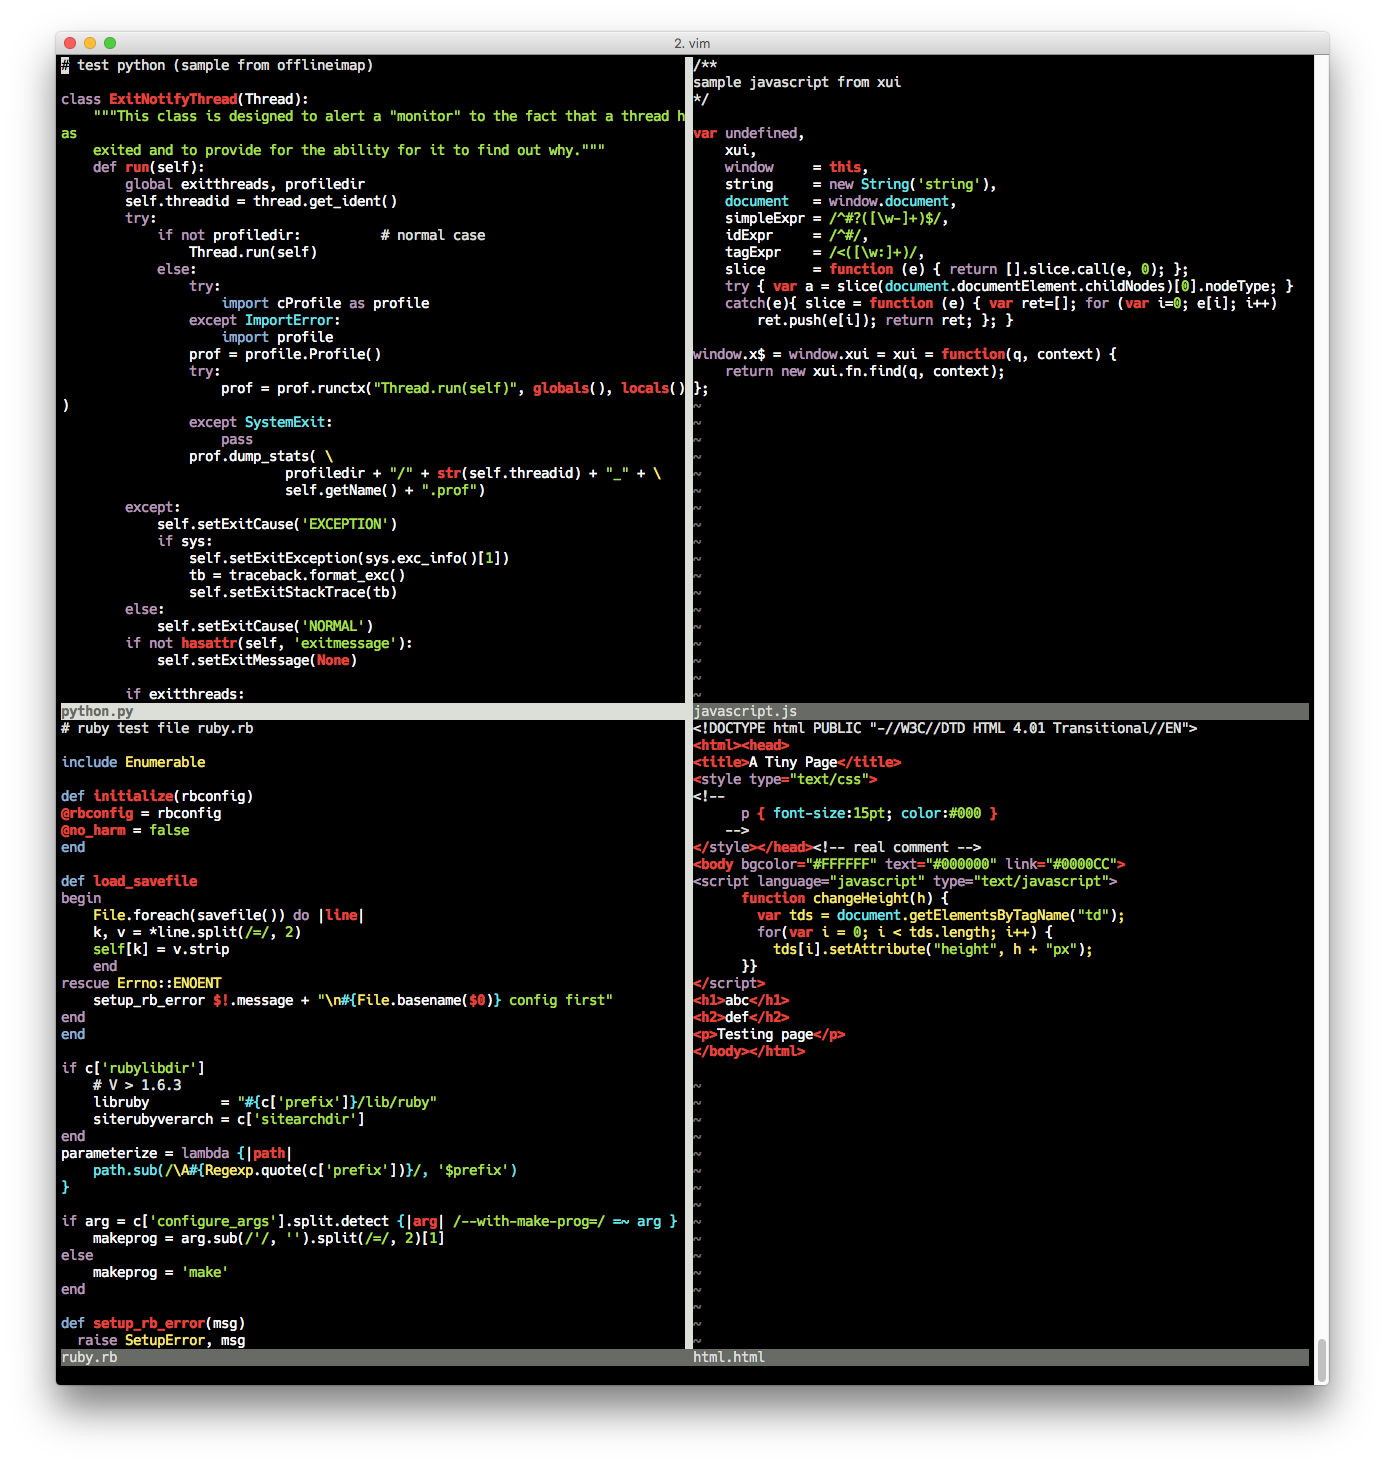Click '<script language="javascript"' line
This screenshot has height=1465, width=1385.
[x=905, y=881]
